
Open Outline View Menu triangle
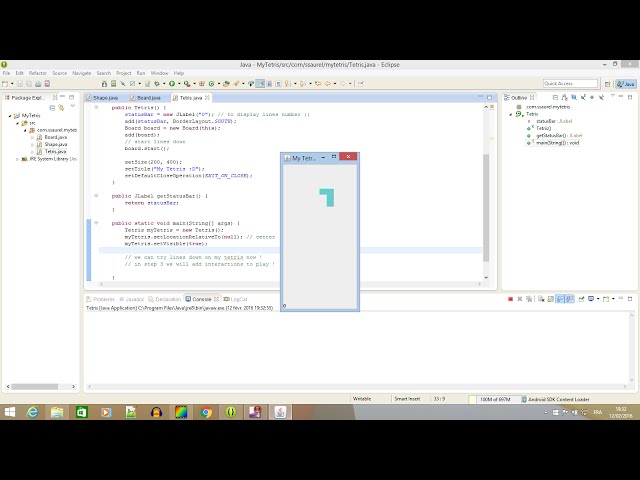612,97
